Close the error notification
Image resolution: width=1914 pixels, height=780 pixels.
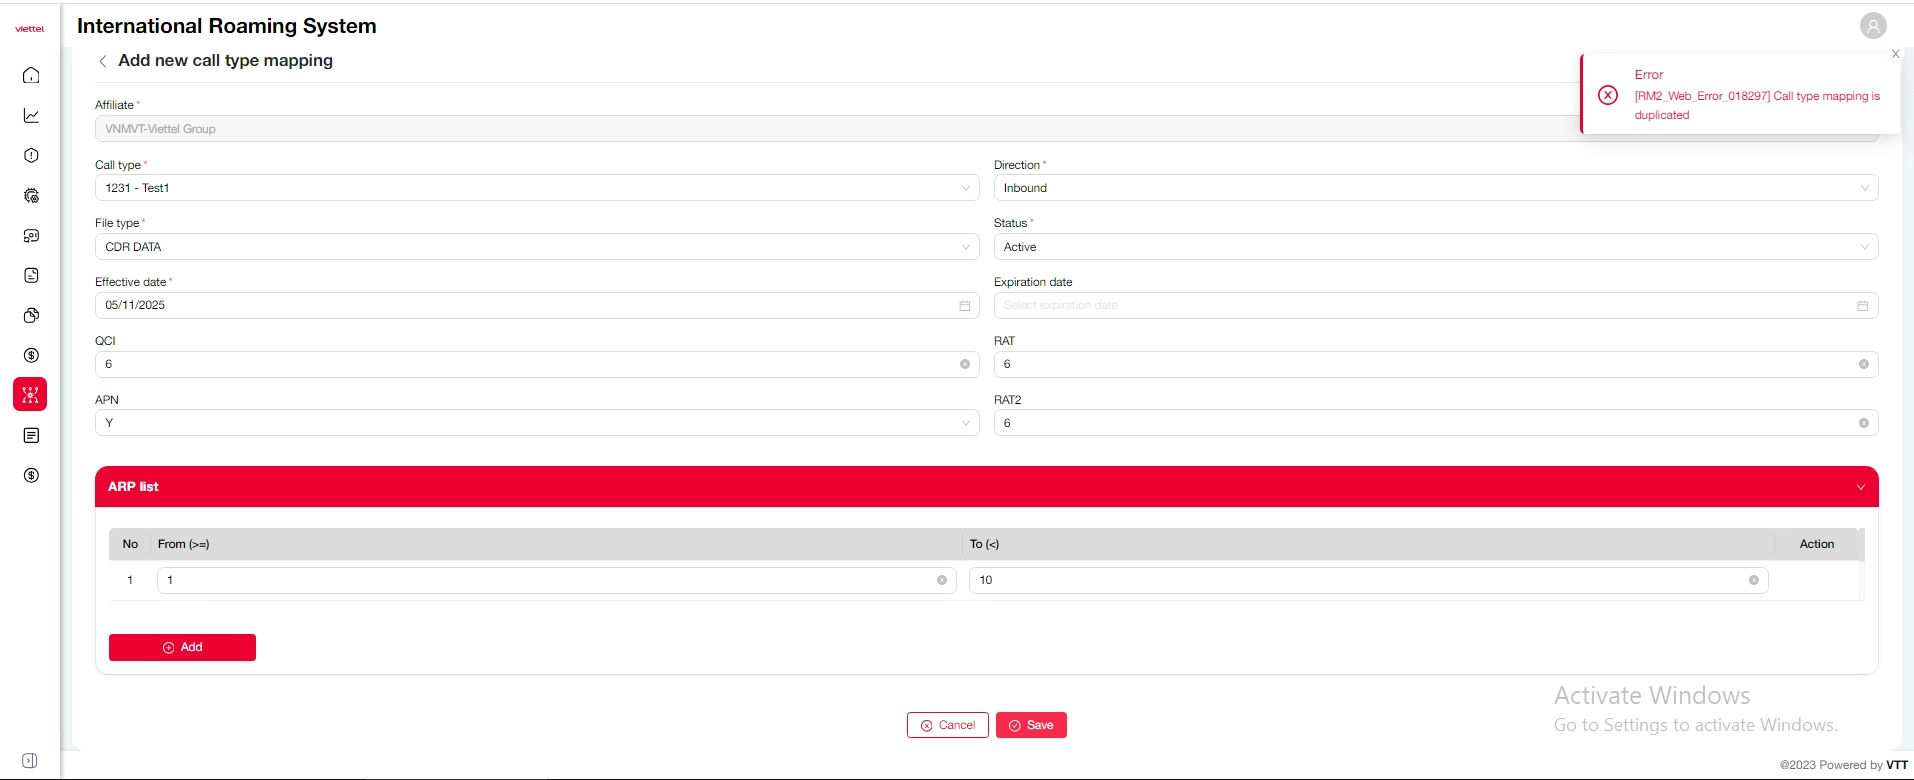tap(1895, 54)
